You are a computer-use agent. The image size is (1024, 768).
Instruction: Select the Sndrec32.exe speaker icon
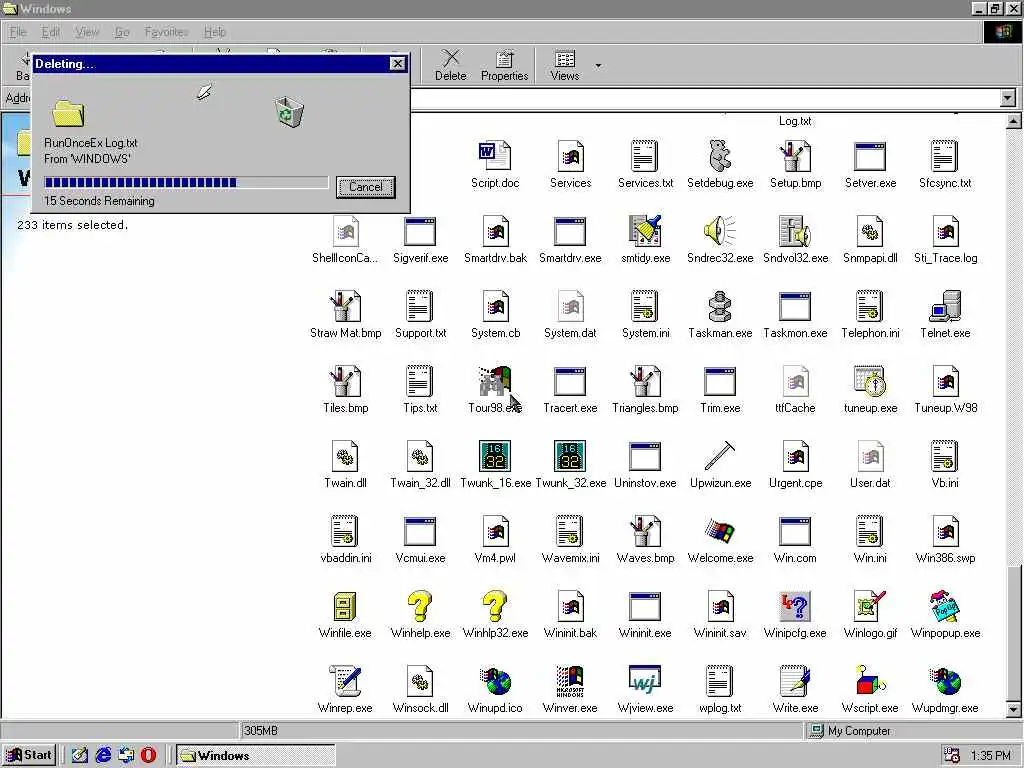720,231
